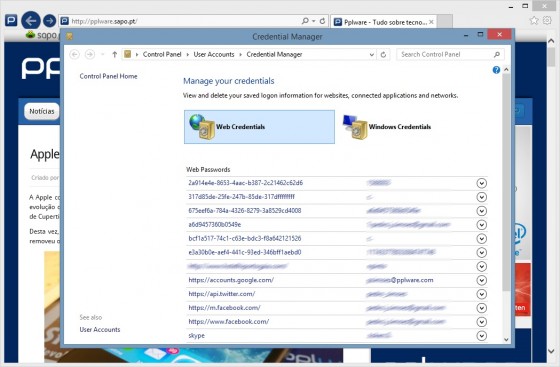Click the browser address bar URL
This screenshot has width=560, height=367.
pyautogui.click(x=104, y=21)
